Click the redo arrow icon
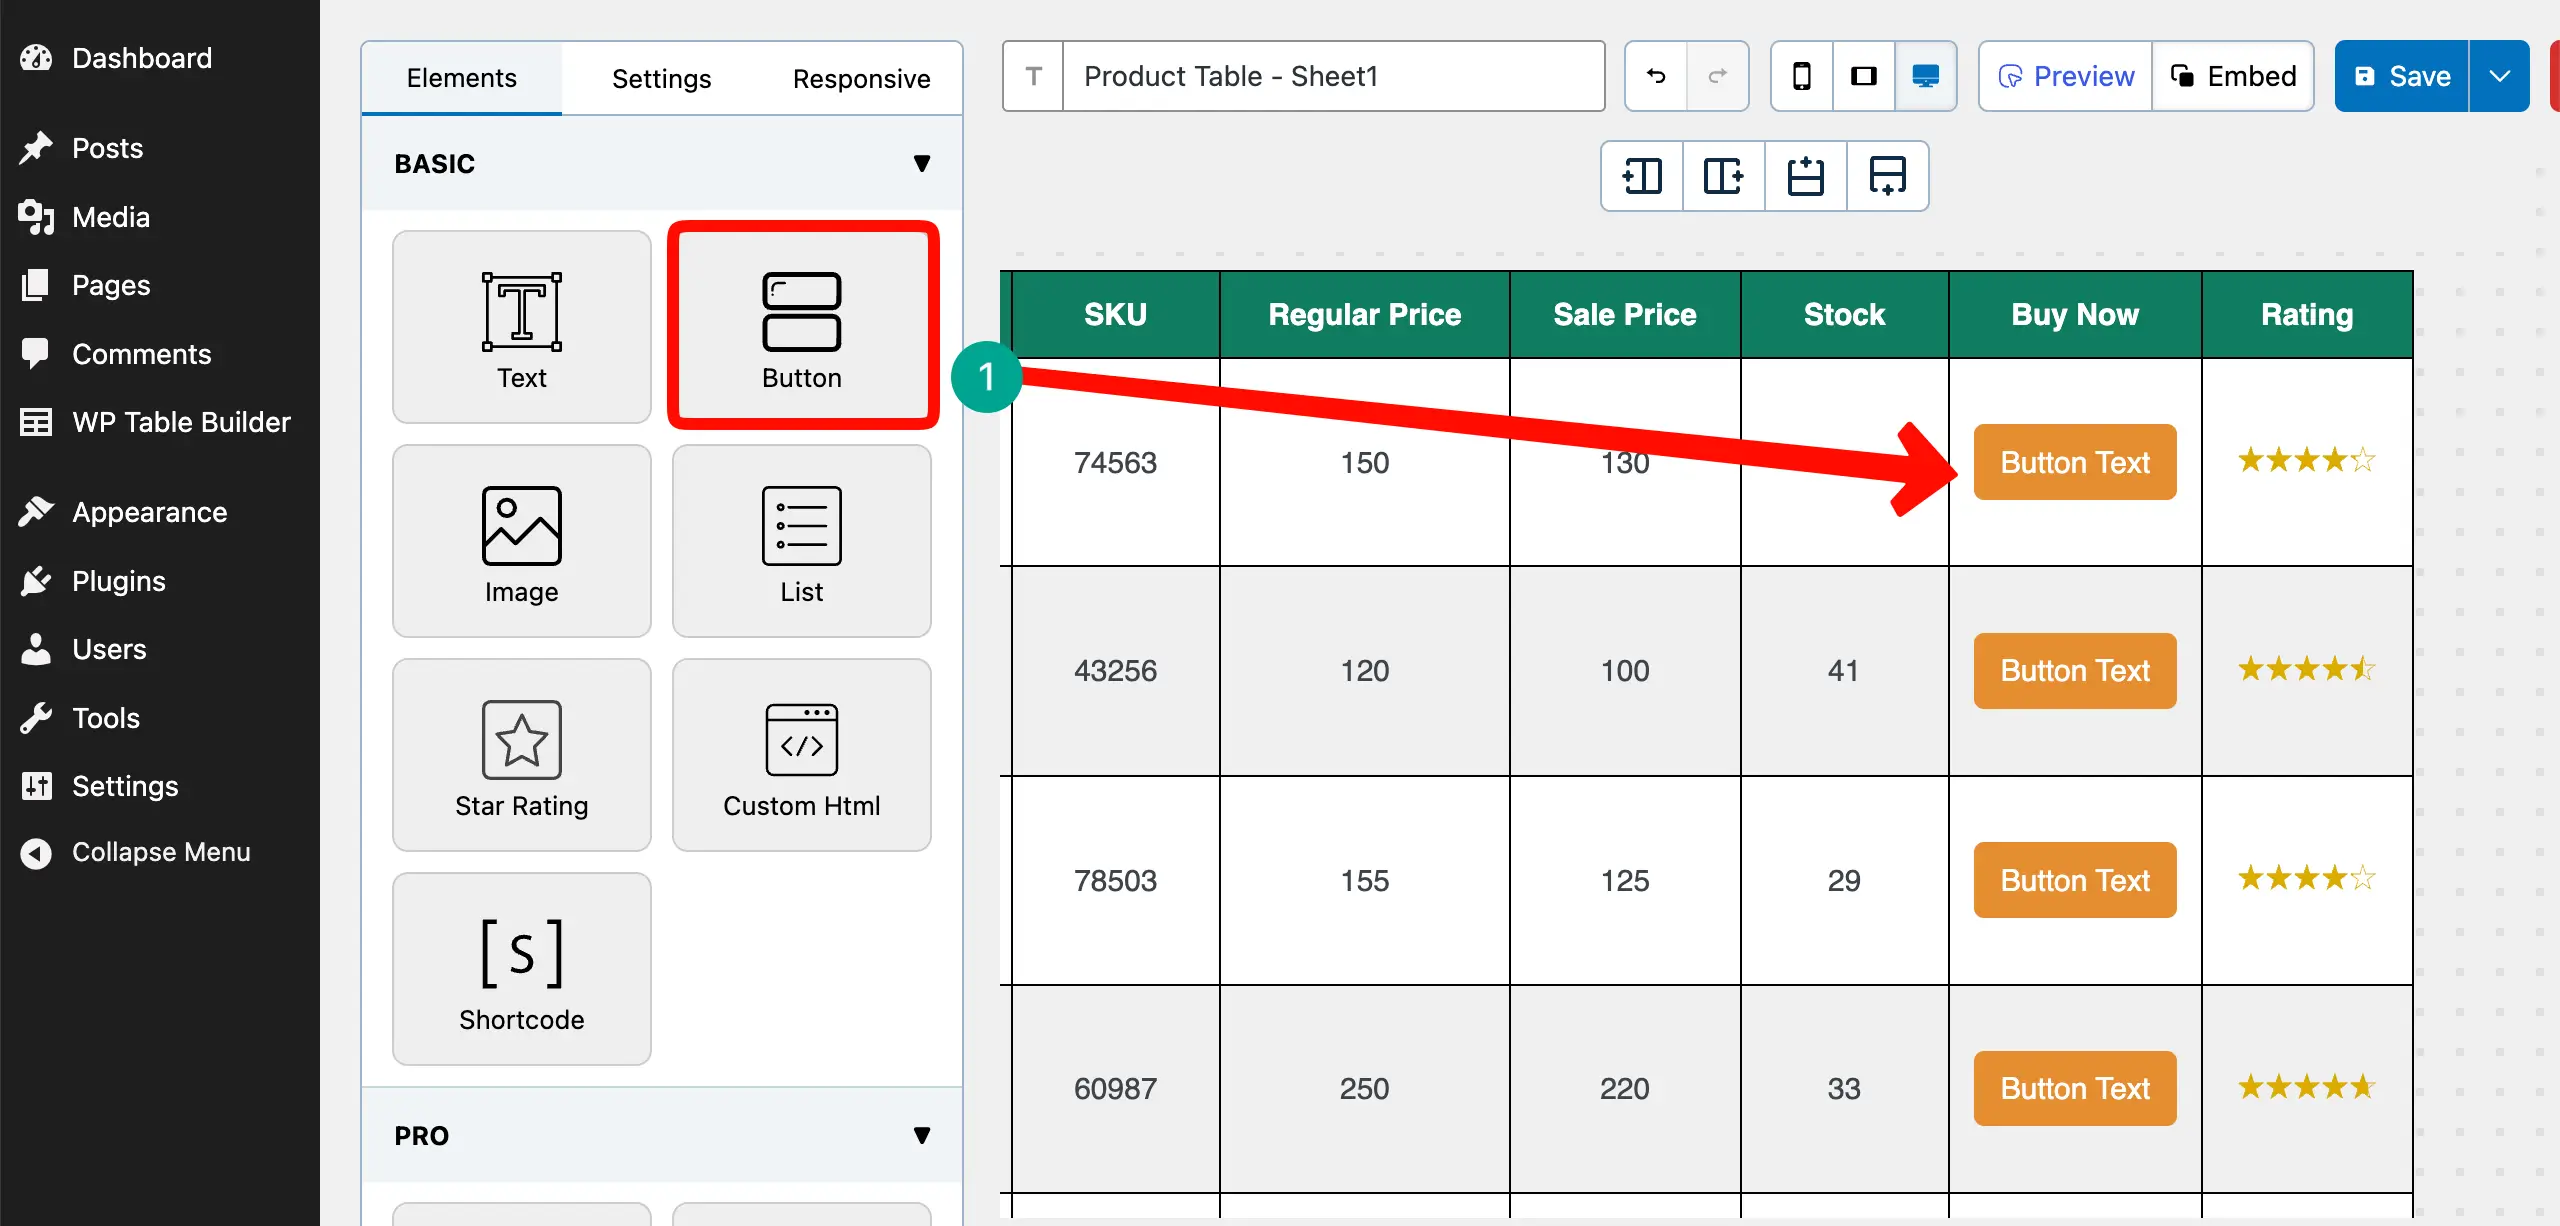The width and height of the screenshot is (2560, 1226). pos(1717,76)
